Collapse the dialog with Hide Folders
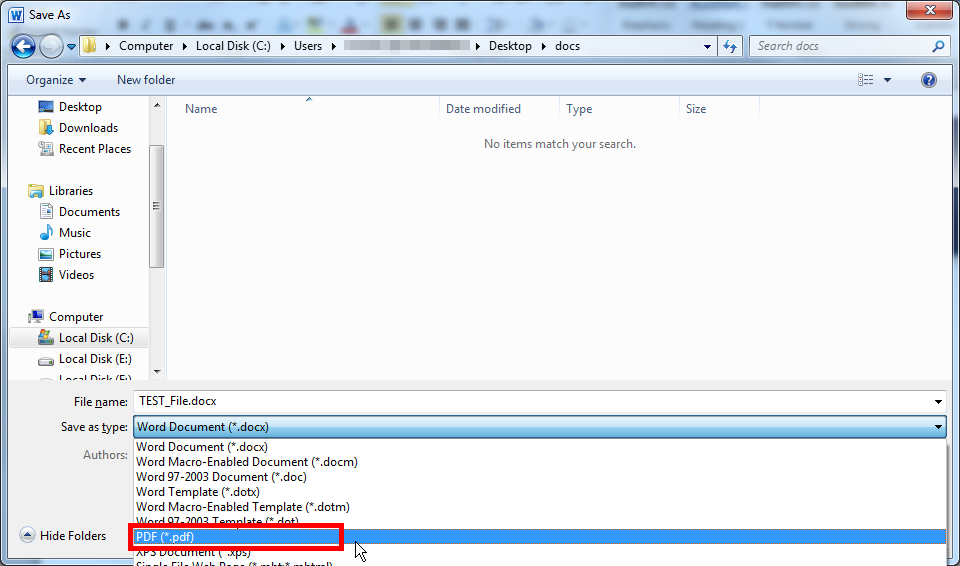This screenshot has height=566, width=960. click(63, 536)
